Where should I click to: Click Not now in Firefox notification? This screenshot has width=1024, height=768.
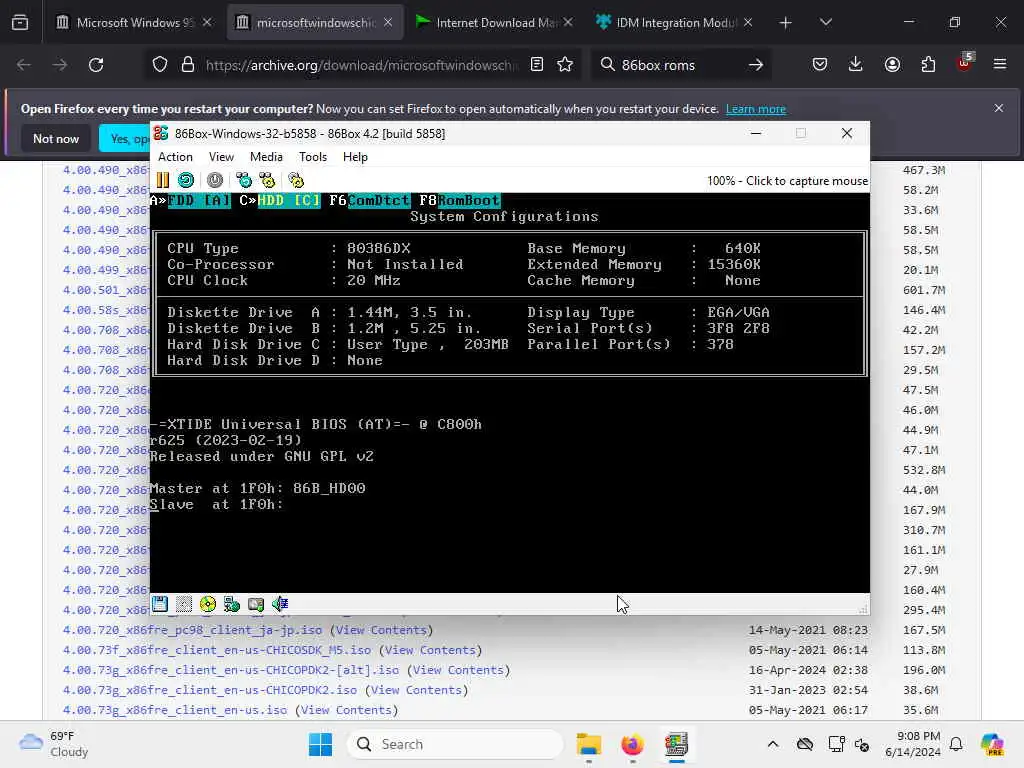(56, 138)
